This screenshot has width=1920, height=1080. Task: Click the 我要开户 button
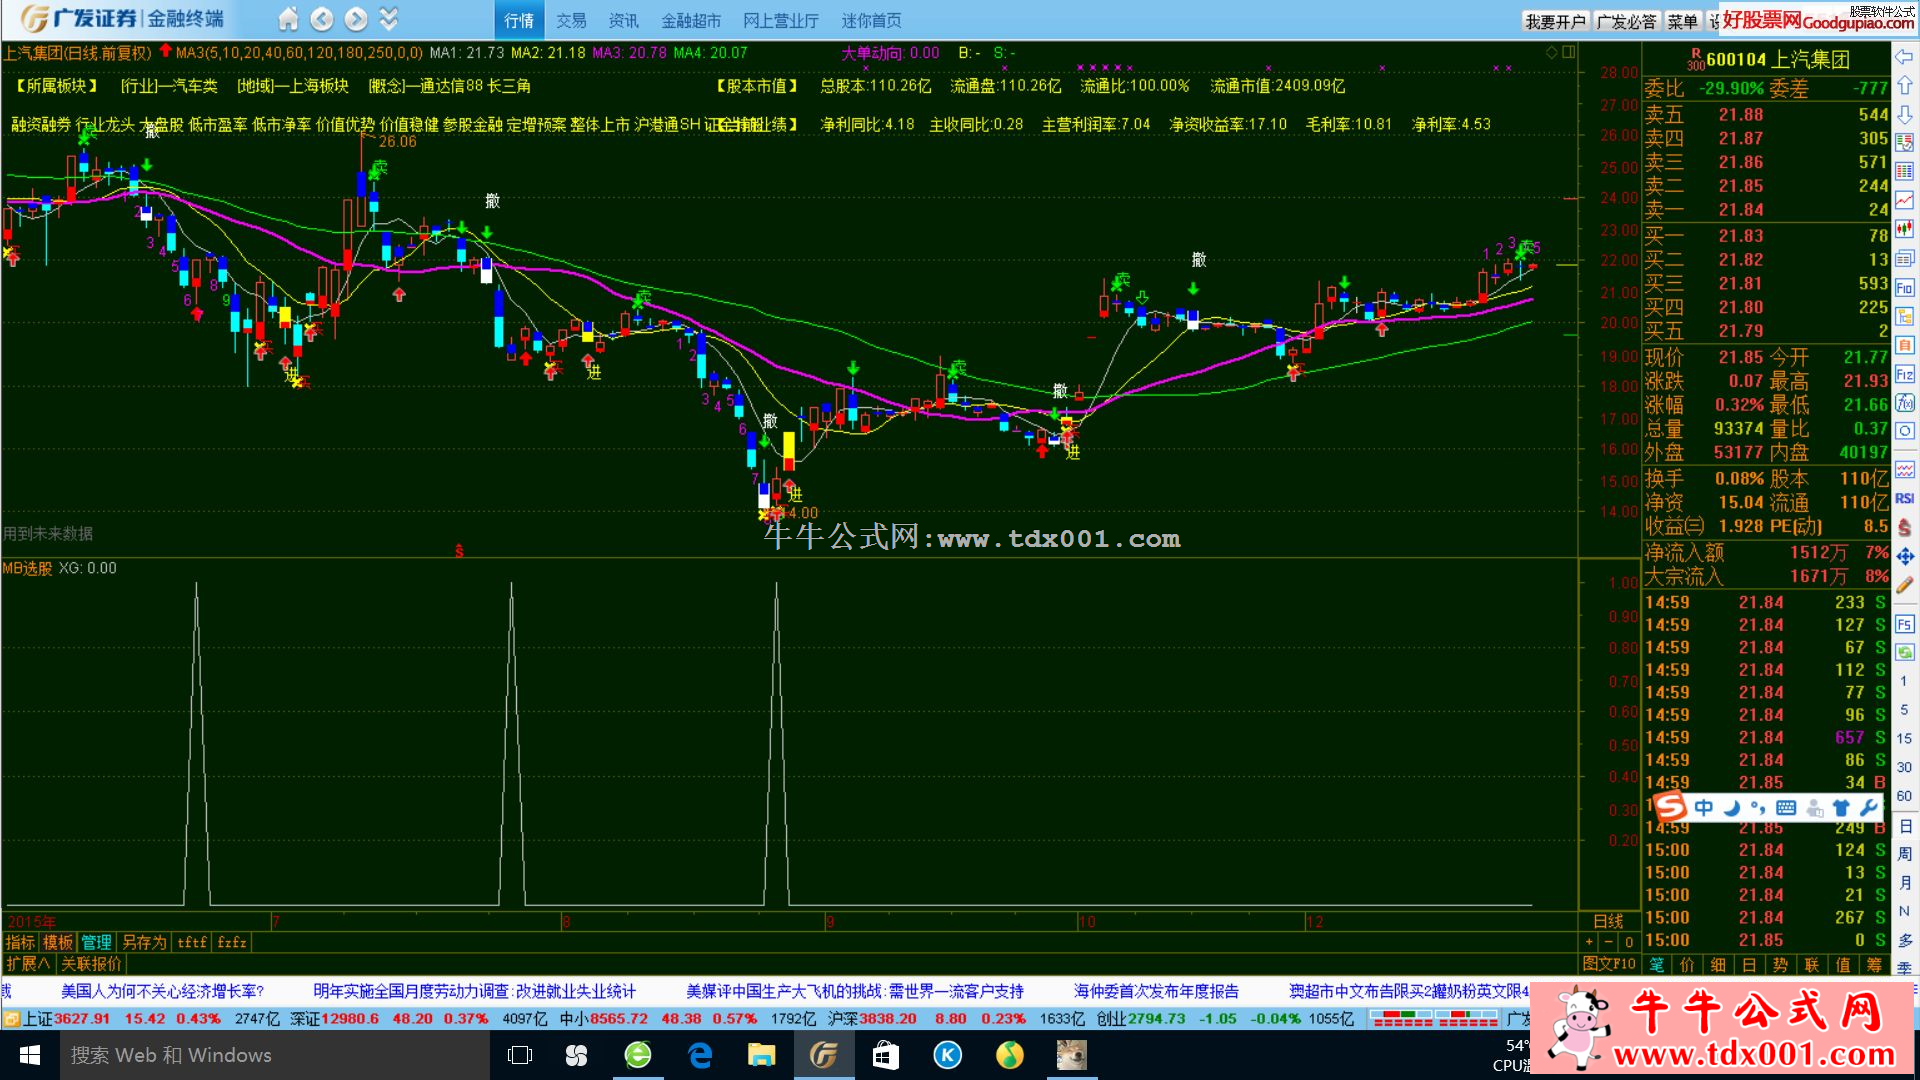[x=1555, y=21]
